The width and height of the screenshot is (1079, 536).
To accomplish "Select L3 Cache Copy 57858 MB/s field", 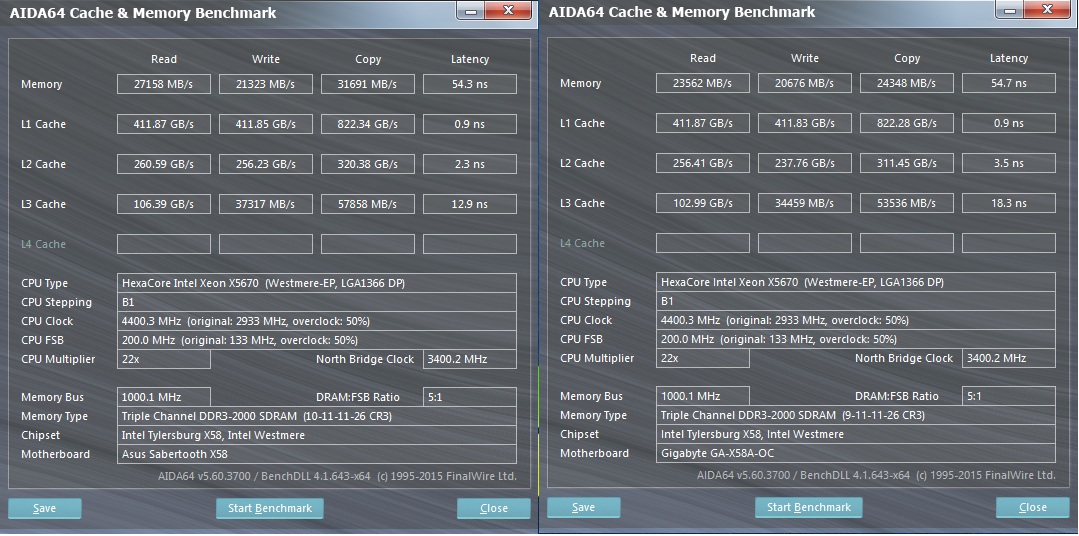I will click(x=367, y=204).
